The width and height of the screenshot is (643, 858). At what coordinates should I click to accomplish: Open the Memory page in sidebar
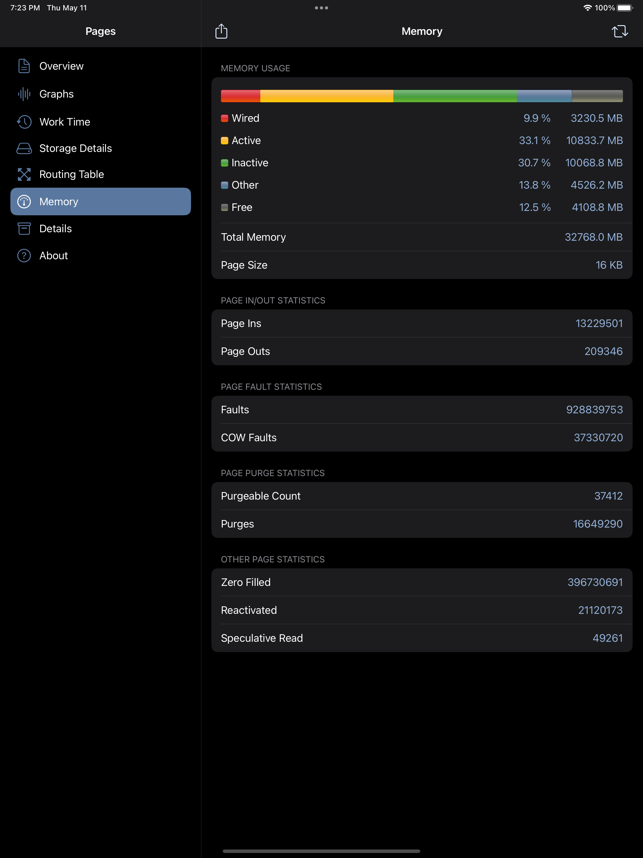[101, 201]
